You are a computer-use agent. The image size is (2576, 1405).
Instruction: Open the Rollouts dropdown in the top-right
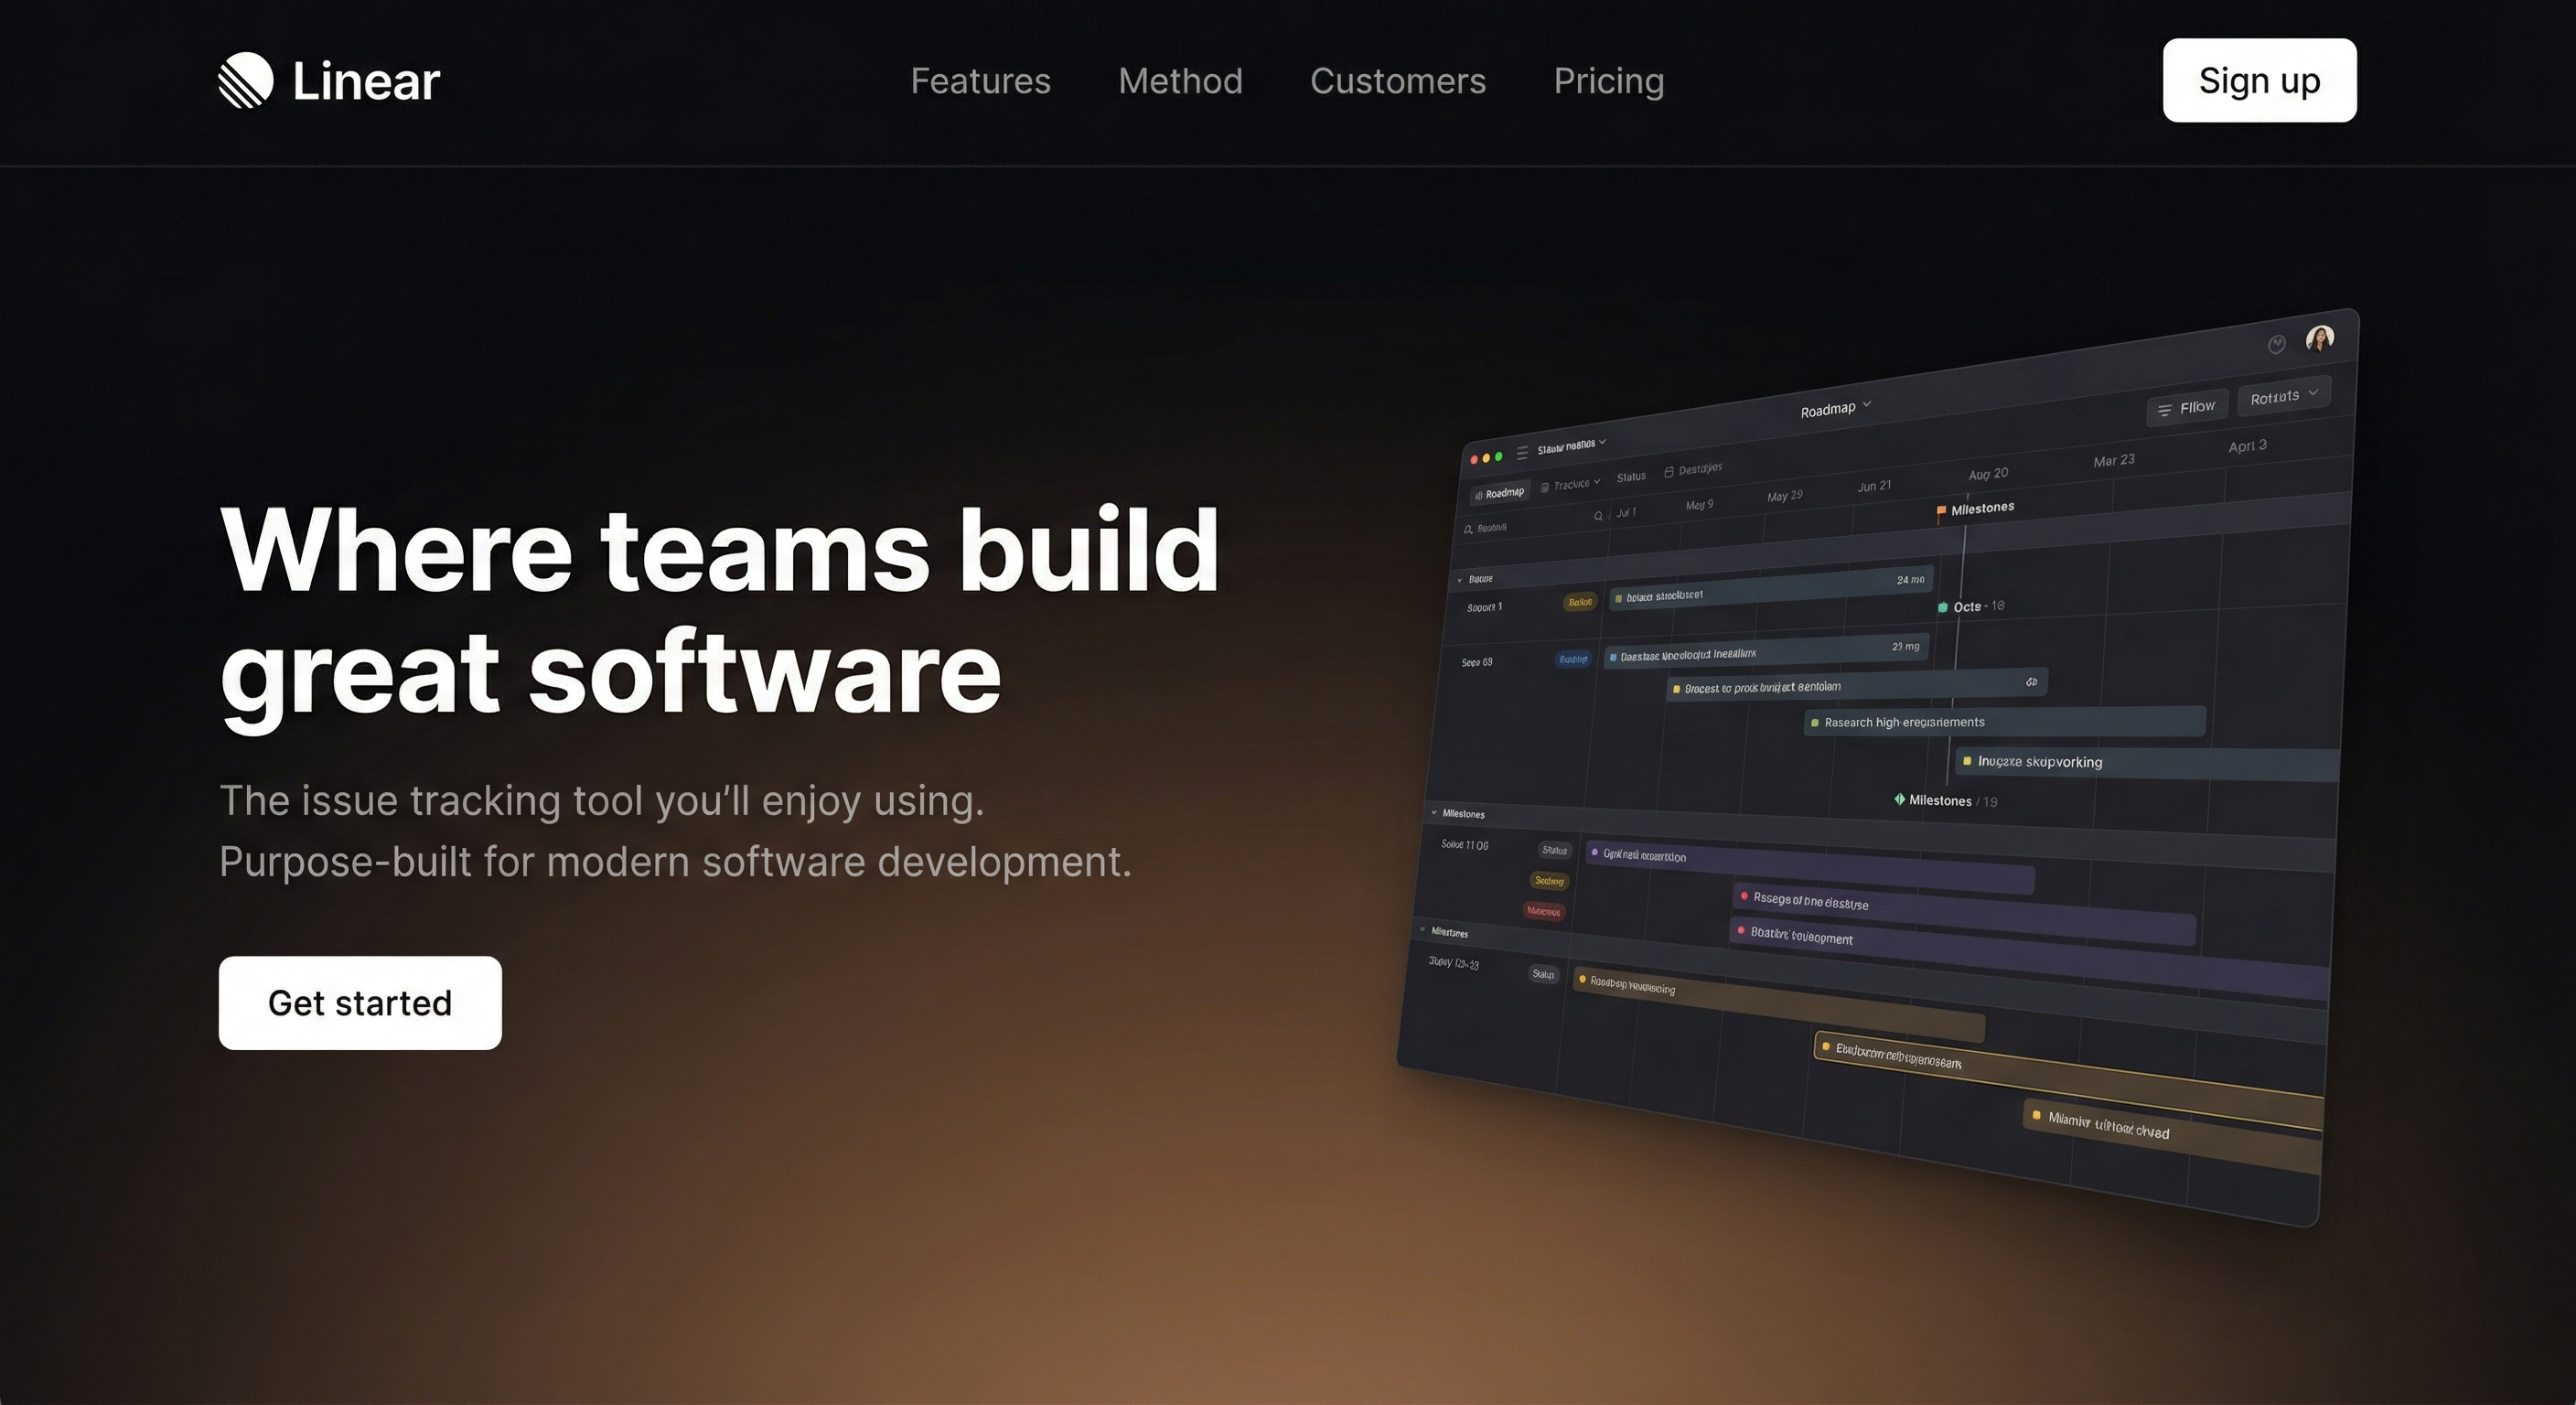click(x=2285, y=397)
